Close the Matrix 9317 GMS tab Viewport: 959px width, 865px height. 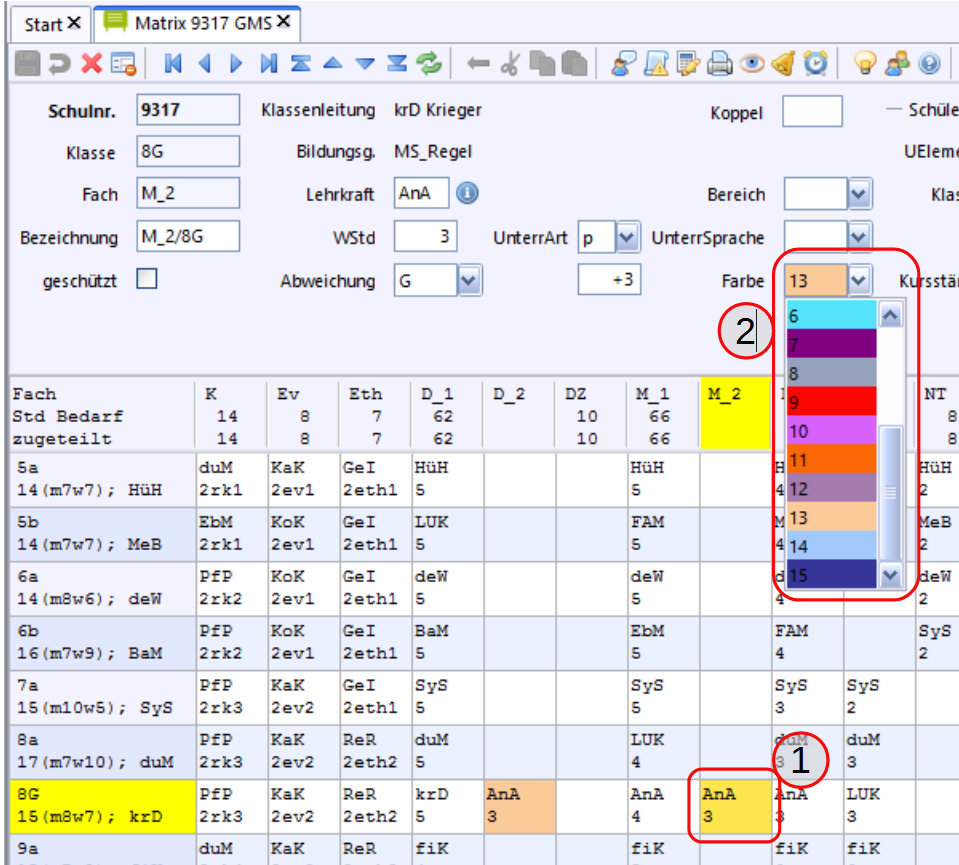tap(283, 21)
